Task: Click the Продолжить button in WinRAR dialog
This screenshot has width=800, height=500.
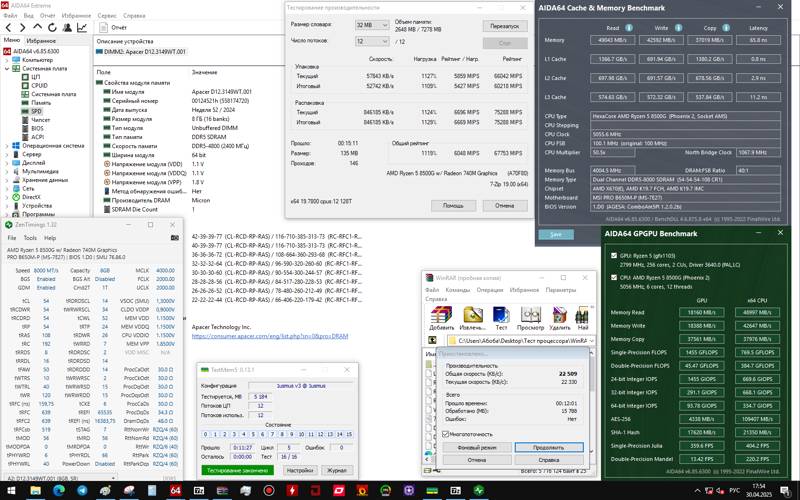Action: click(x=548, y=447)
